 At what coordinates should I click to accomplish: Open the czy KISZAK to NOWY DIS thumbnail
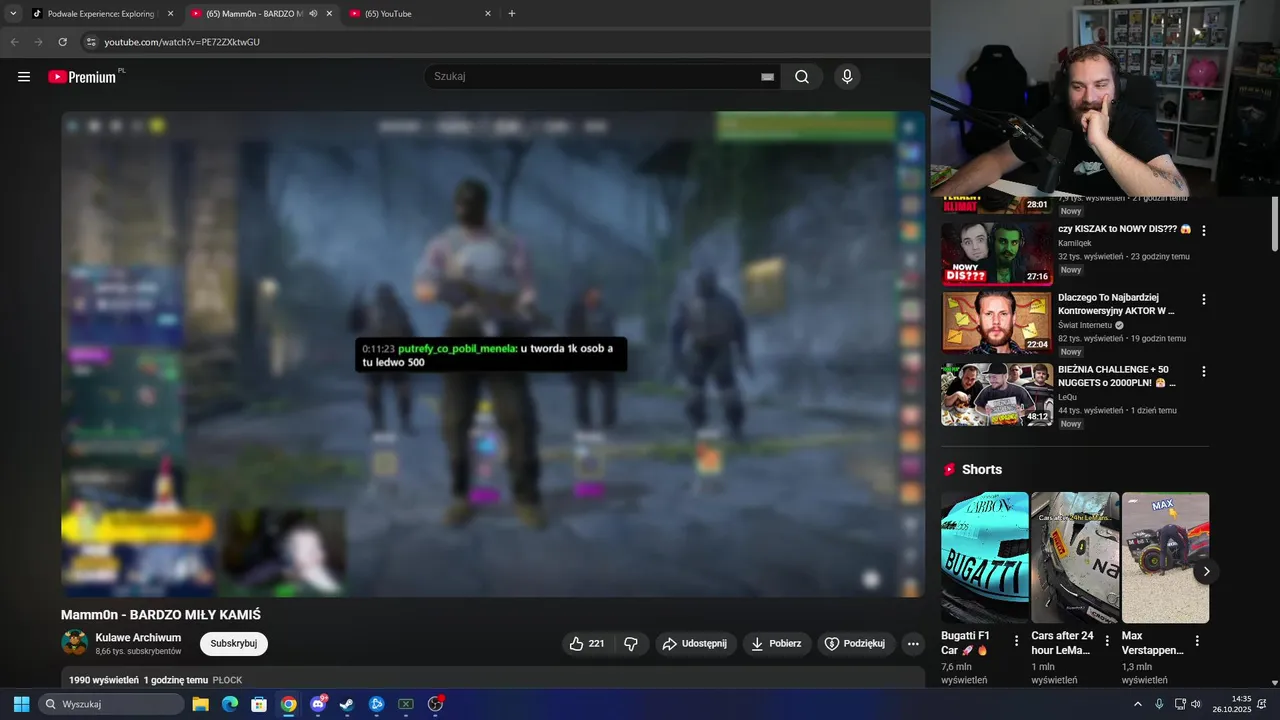996,253
